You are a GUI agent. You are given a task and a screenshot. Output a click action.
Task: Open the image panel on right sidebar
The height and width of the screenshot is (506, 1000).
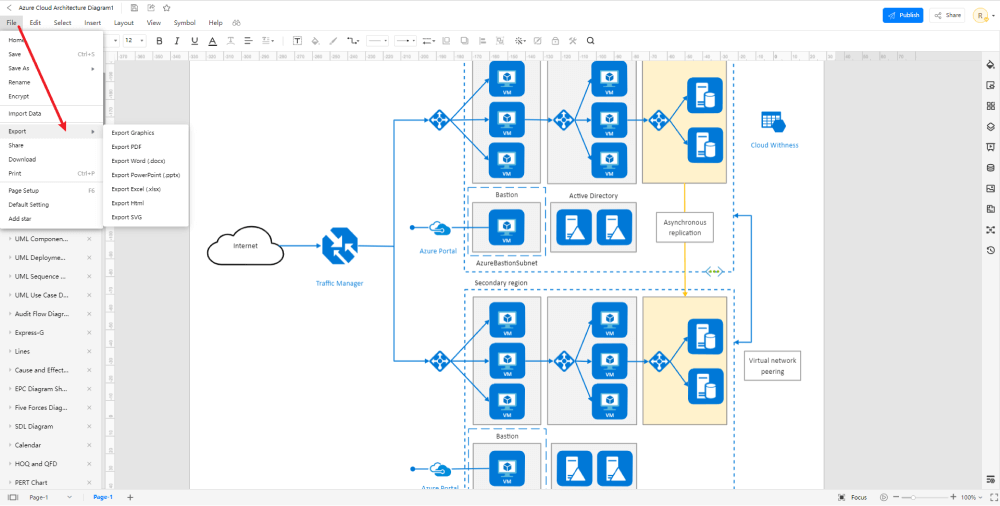point(990,188)
